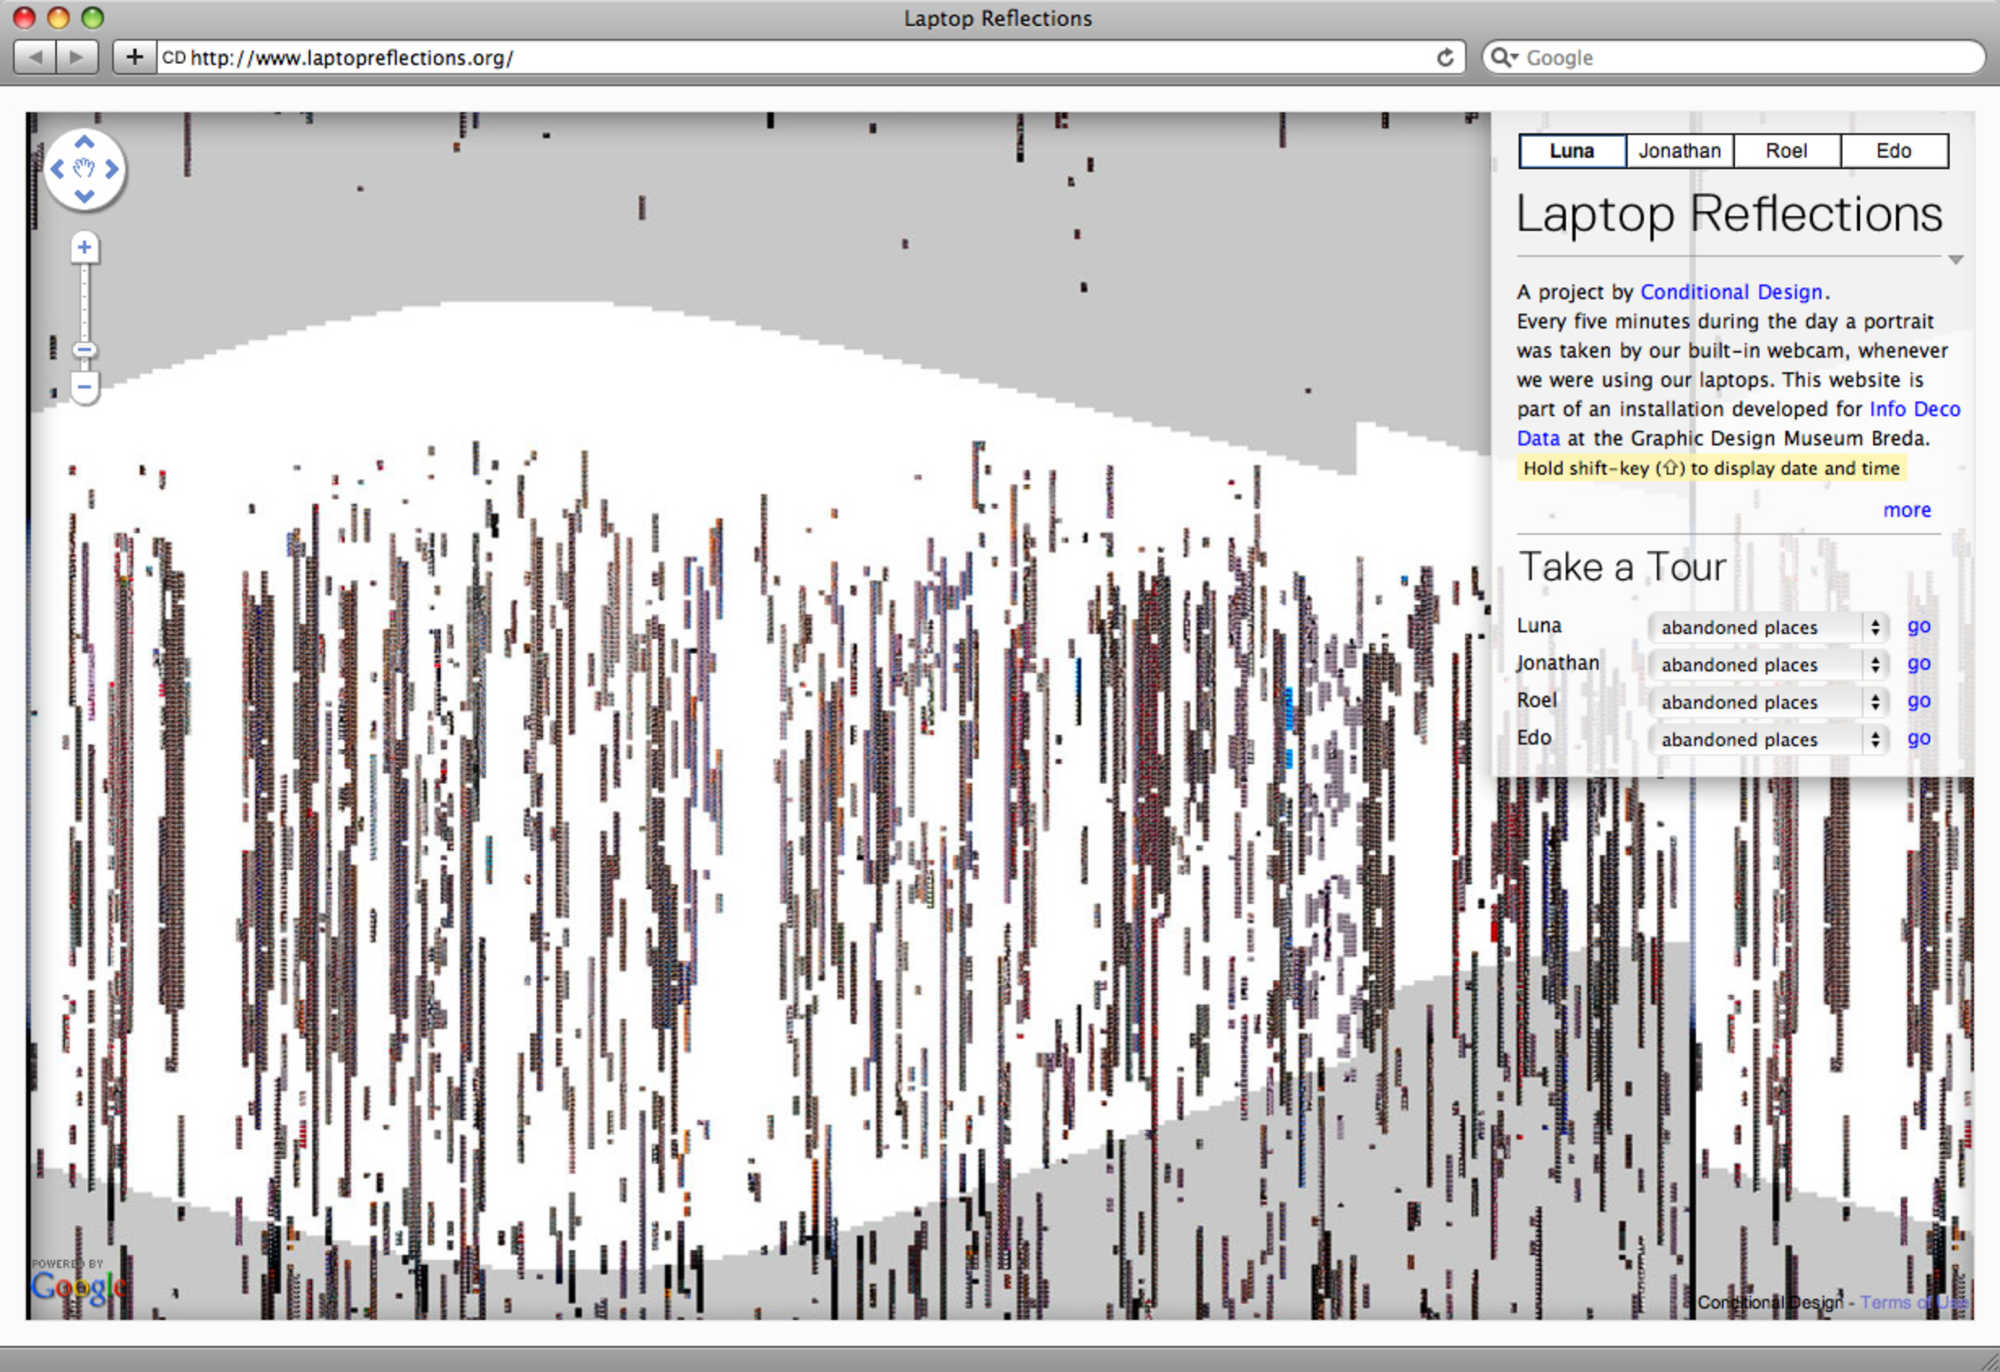Collapse the info panel with small triangle
Image resolution: width=2000 pixels, height=1372 pixels.
point(1955,260)
